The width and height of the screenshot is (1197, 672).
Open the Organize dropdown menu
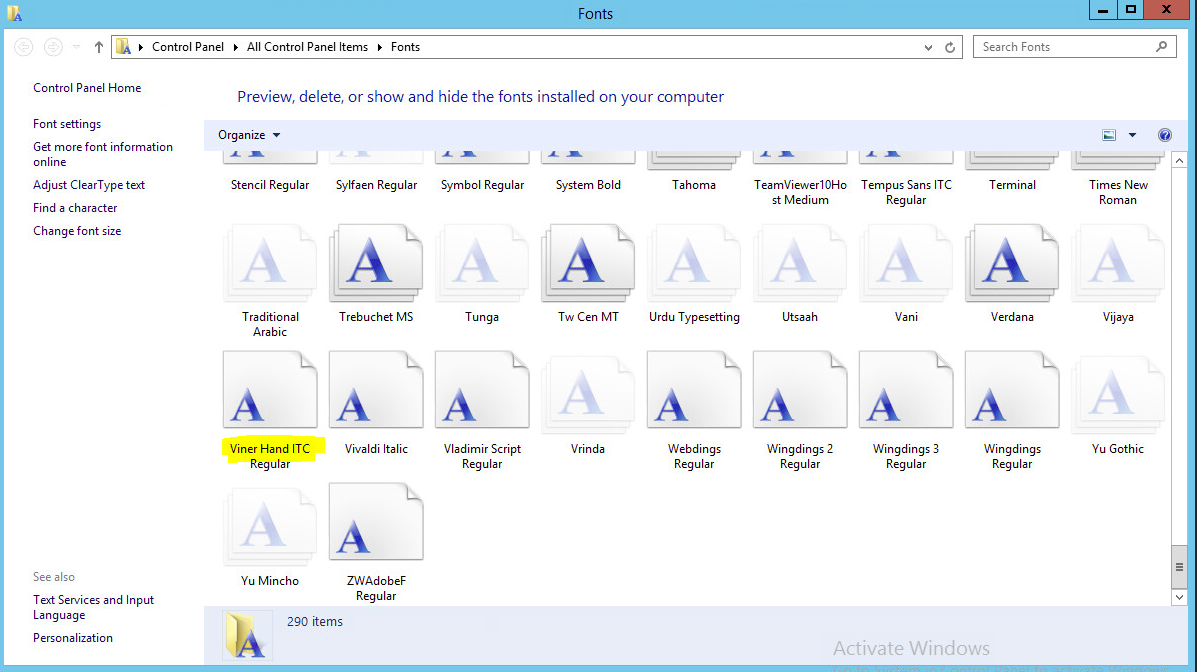click(x=249, y=135)
